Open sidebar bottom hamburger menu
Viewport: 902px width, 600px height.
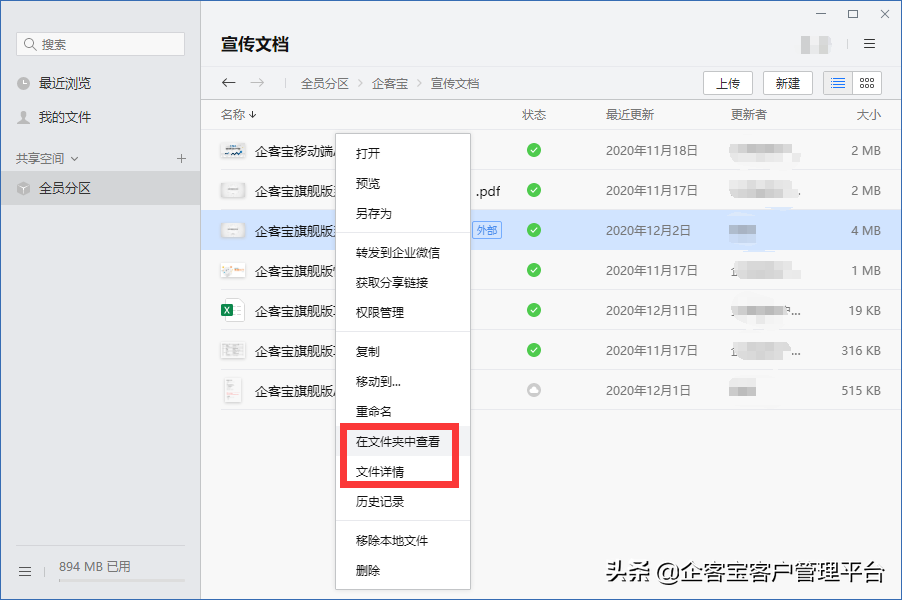coord(25,571)
